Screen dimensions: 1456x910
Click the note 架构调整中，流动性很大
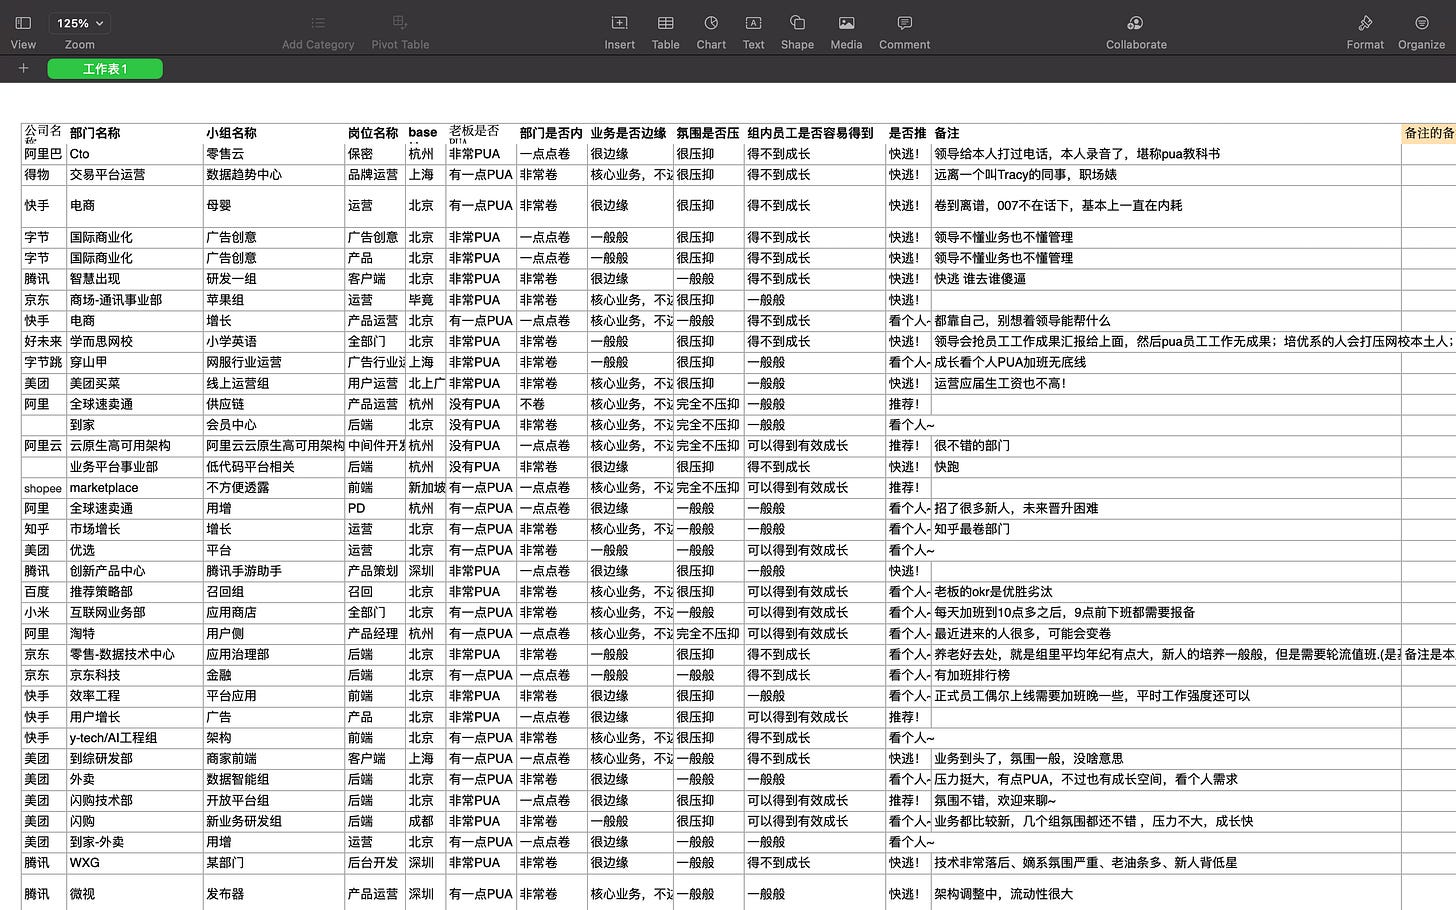[1003, 894]
